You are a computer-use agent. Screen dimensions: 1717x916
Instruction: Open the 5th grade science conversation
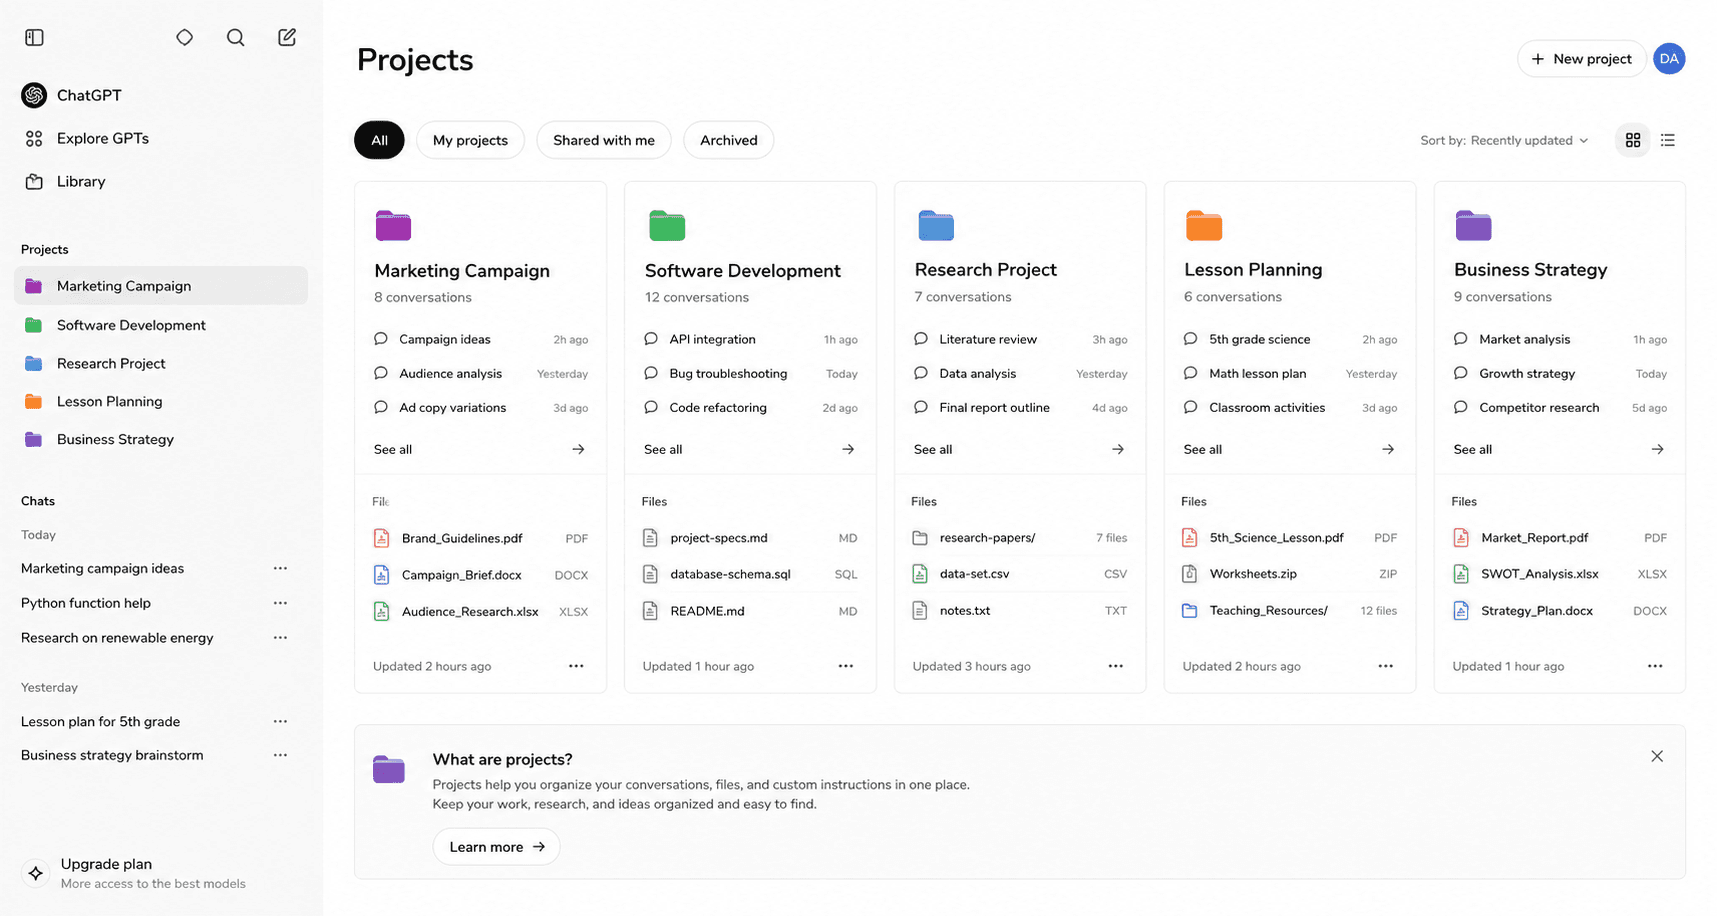(1290, 339)
